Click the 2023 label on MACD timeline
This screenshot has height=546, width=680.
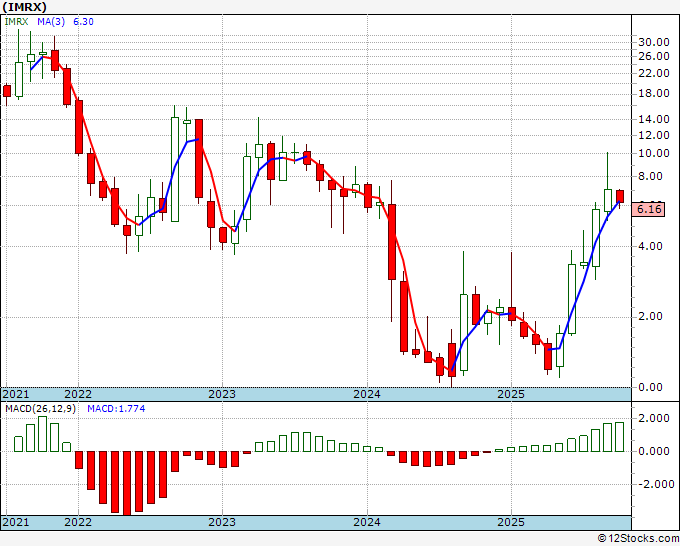pos(222,522)
